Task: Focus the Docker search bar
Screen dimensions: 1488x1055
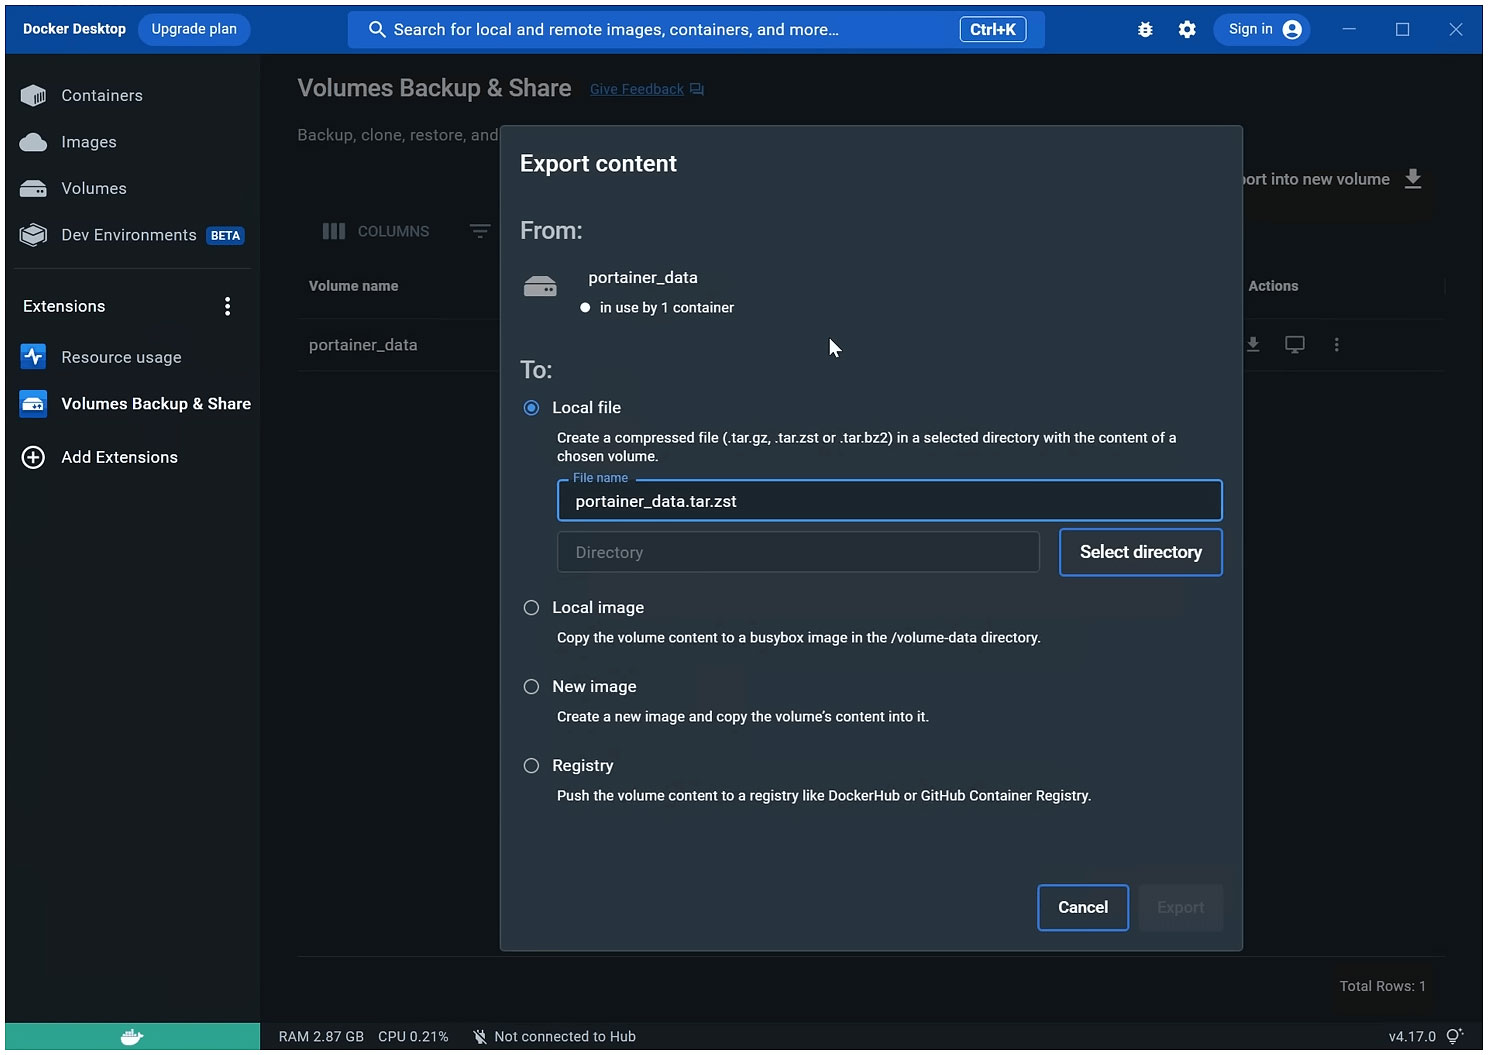Action: coord(696,30)
